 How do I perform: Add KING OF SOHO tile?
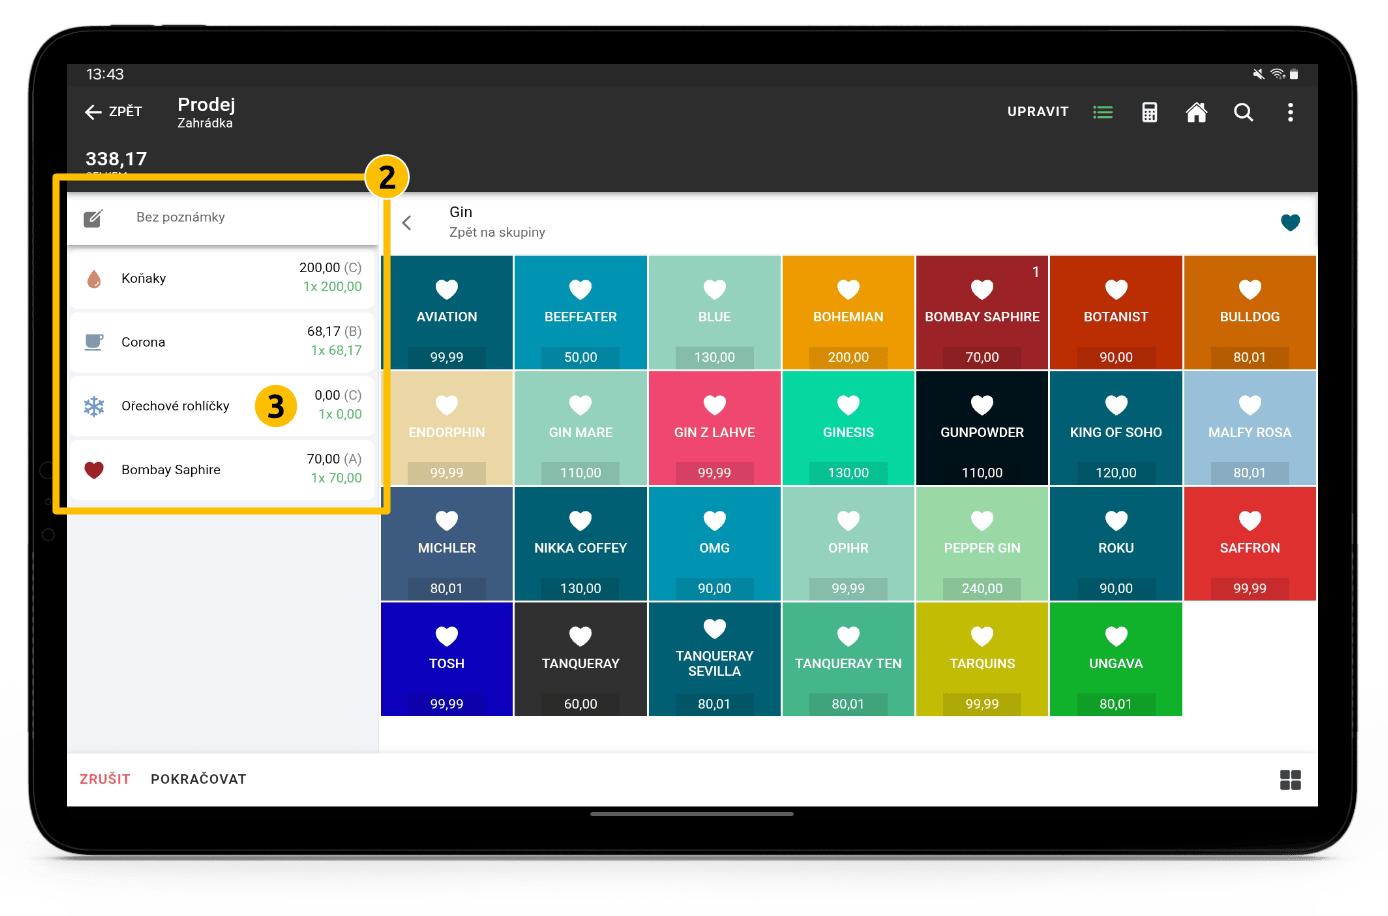pyautogui.click(x=1116, y=428)
